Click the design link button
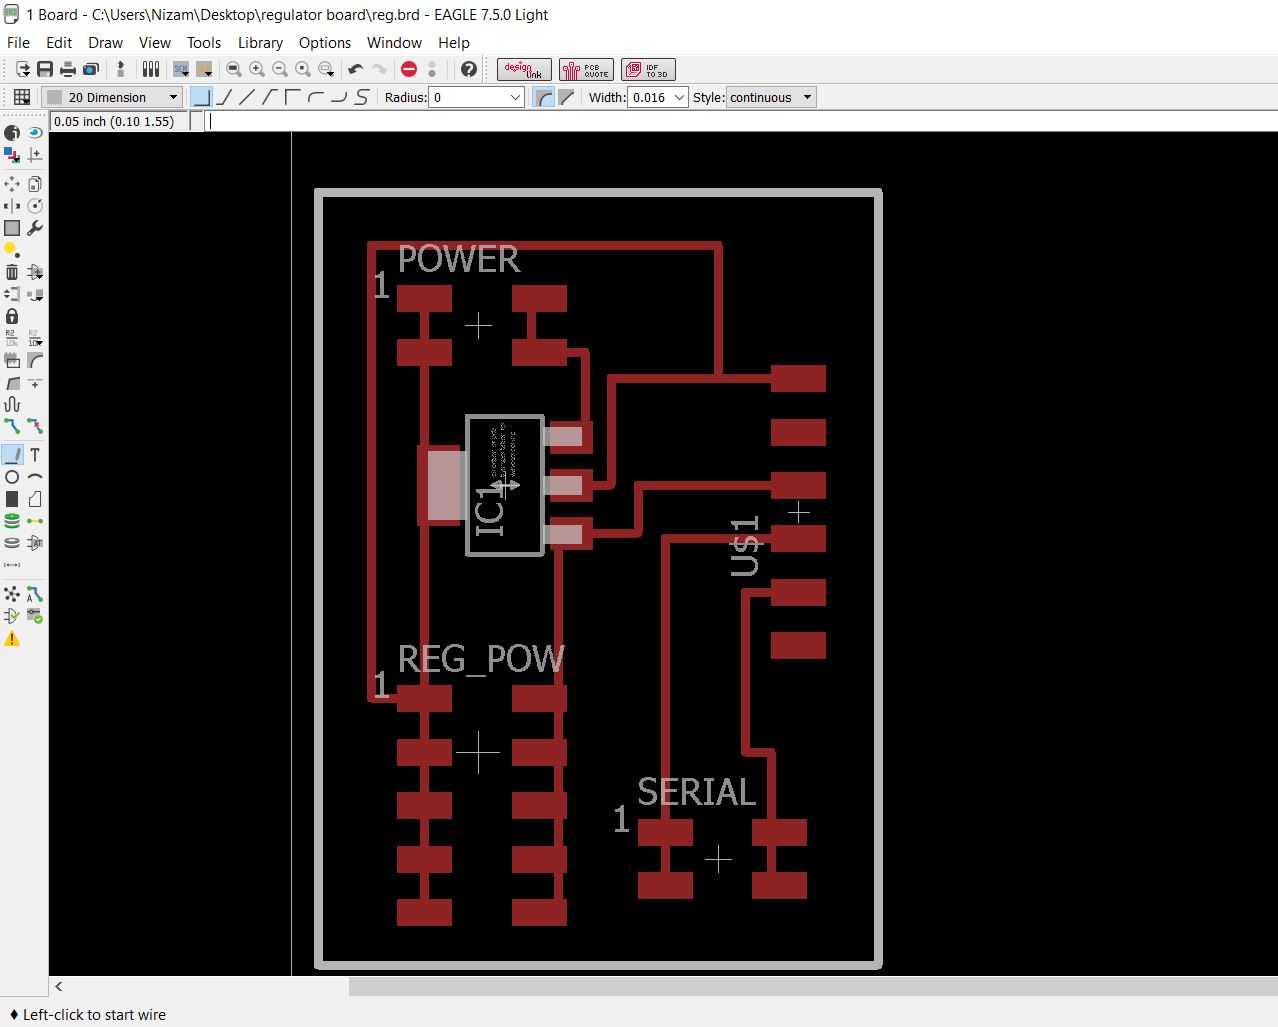This screenshot has width=1278, height=1027. pos(524,69)
